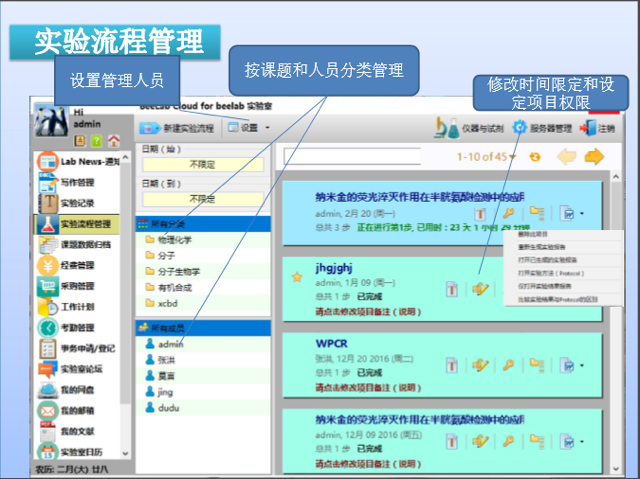Go to next page with right arrow
Image resolution: width=640 pixels, height=479 pixels.
pyautogui.click(x=594, y=157)
